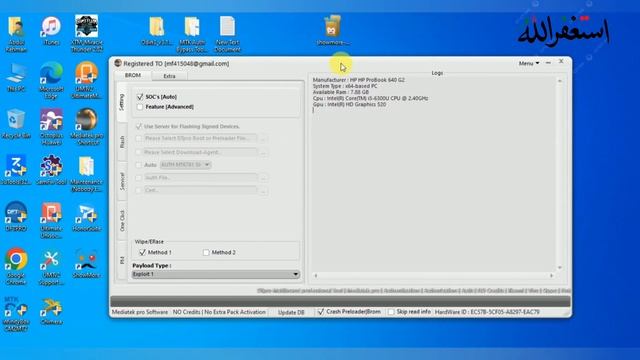Switch to the BROM tab
The image size is (640, 360).
coord(133,76)
